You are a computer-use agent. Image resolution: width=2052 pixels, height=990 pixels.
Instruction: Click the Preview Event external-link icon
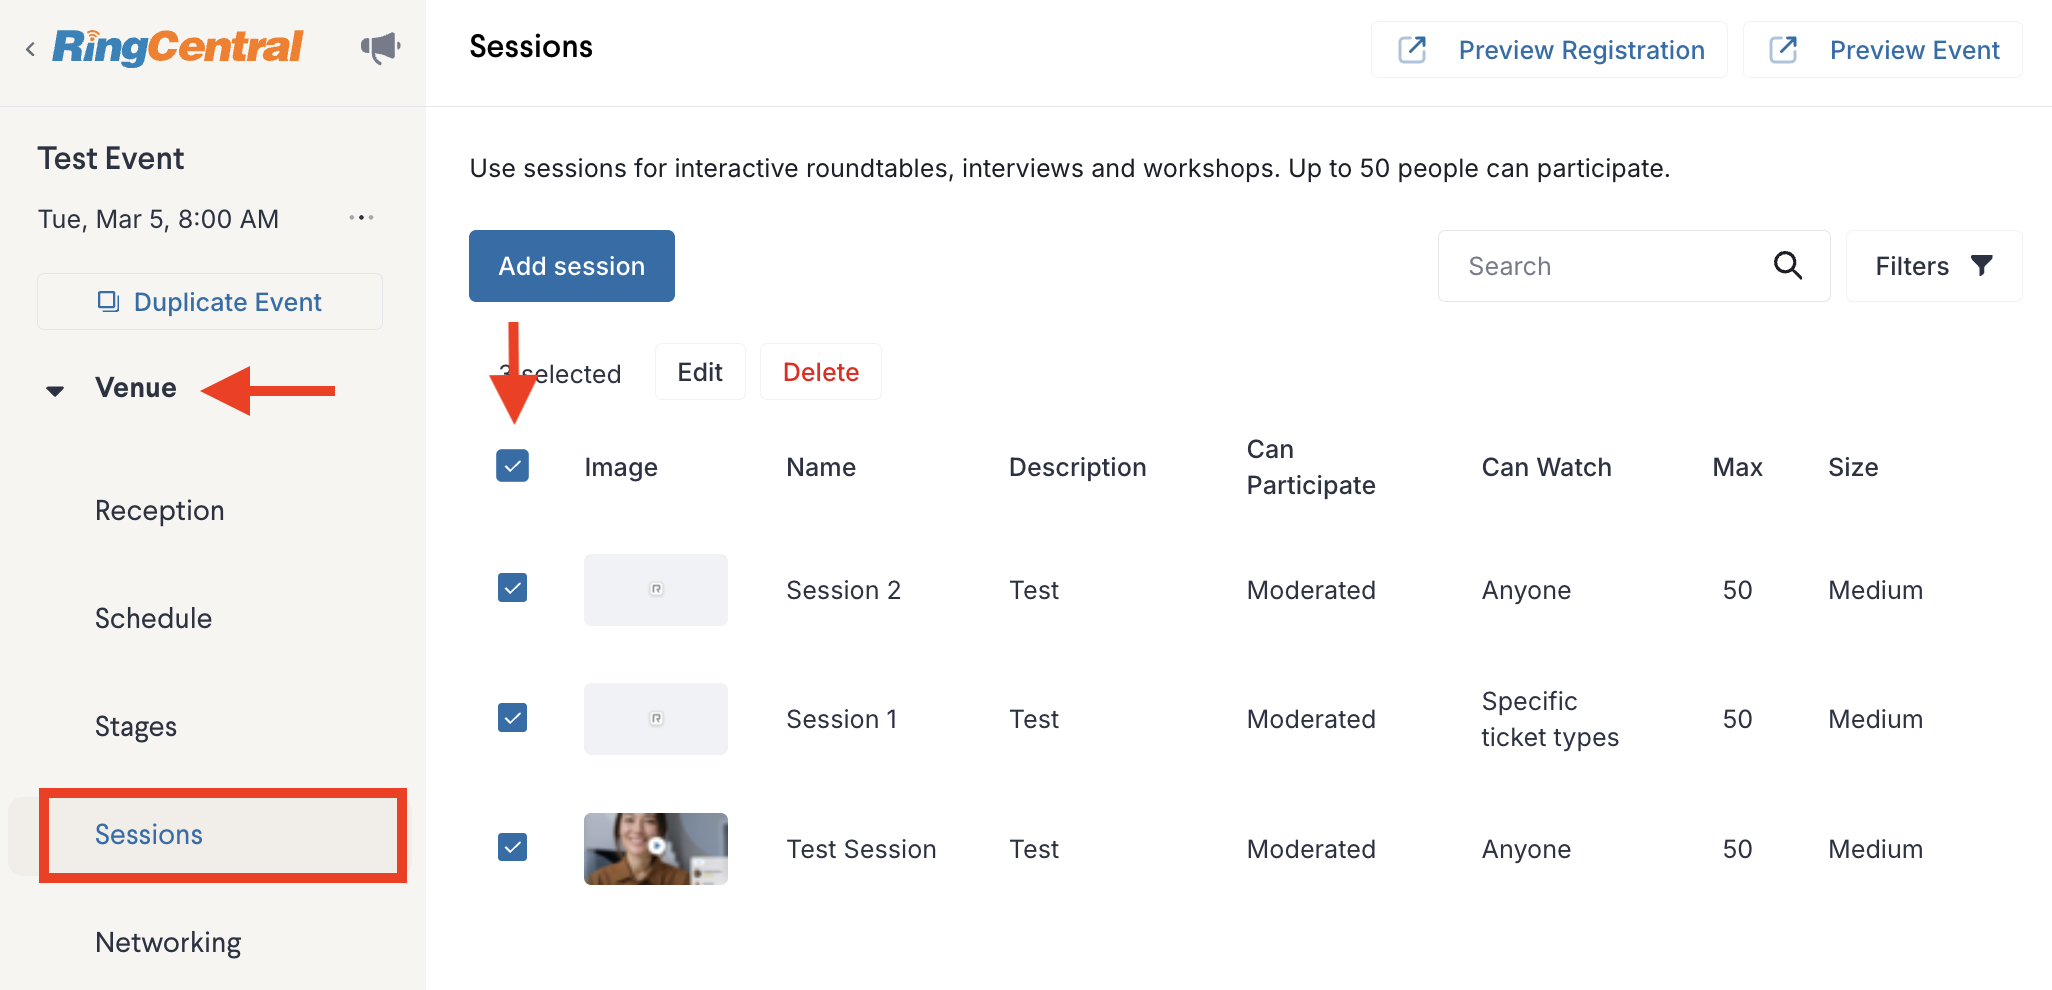(1783, 49)
